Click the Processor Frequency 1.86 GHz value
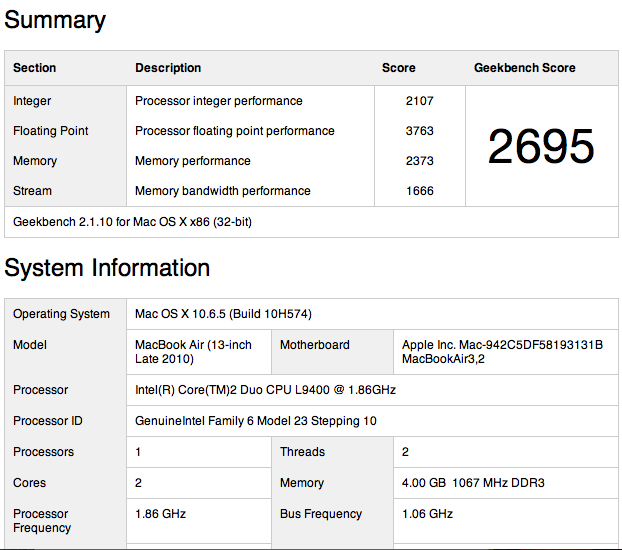Screen dimensions: 622x550 [160, 514]
